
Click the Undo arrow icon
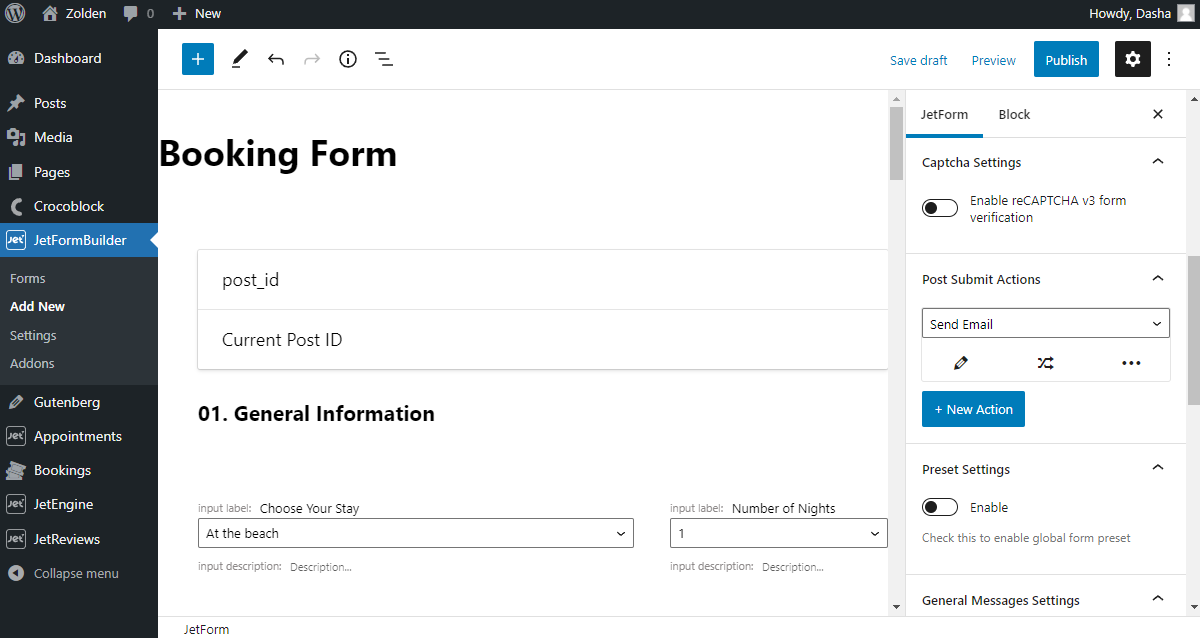click(x=276, y=59)
